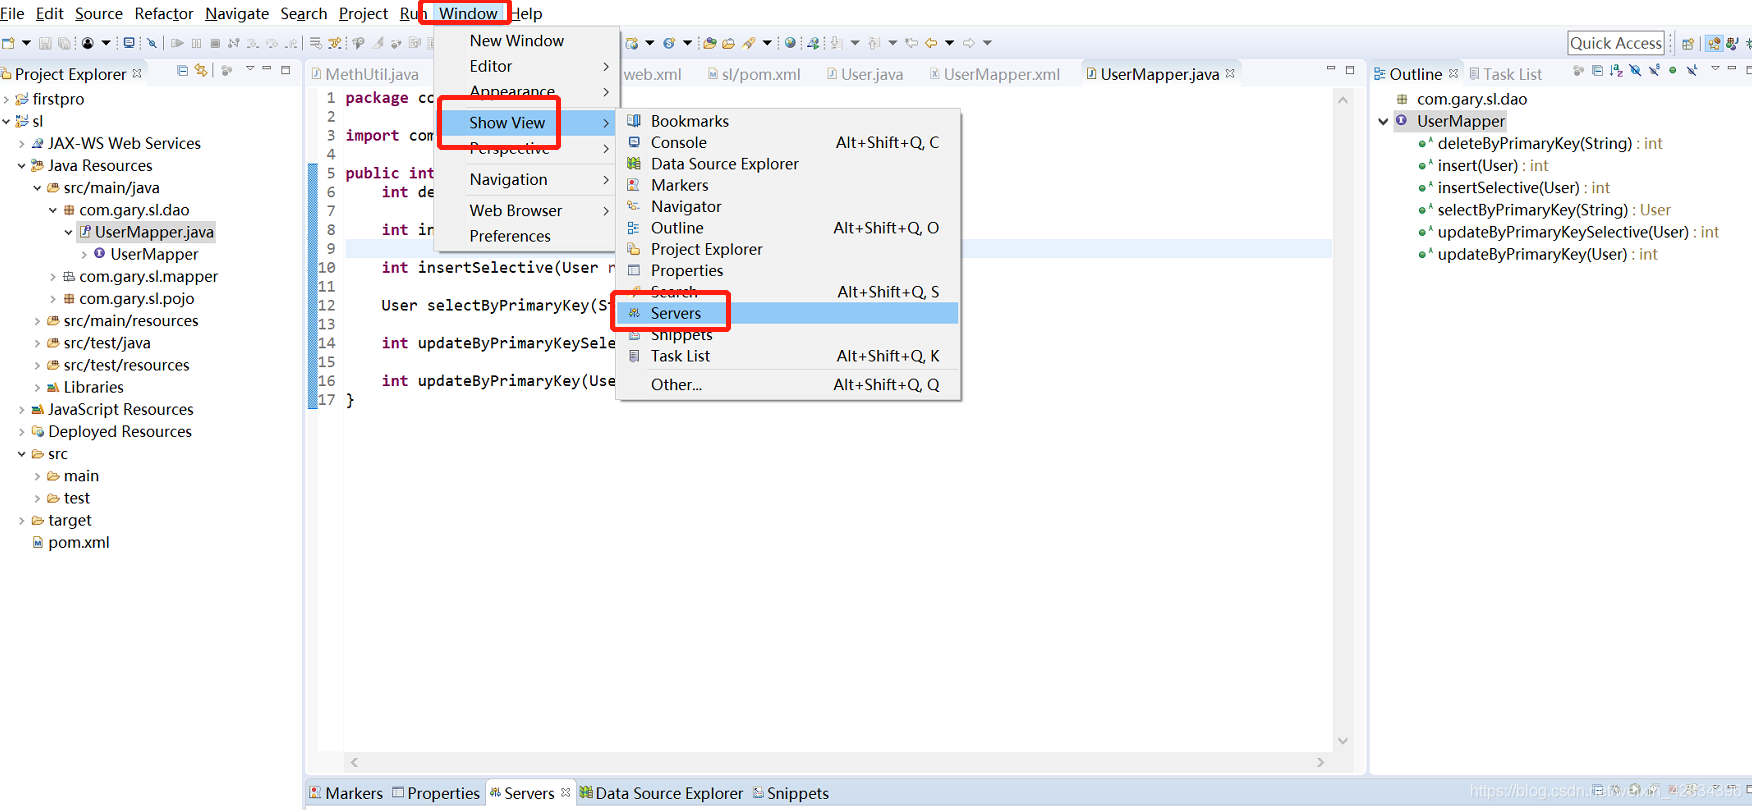Collapse the com.gary.sl.dao package
Image resolution: width=1752 pixels, height=810 pixels.
pyautogui.click(x=53, y=210)
